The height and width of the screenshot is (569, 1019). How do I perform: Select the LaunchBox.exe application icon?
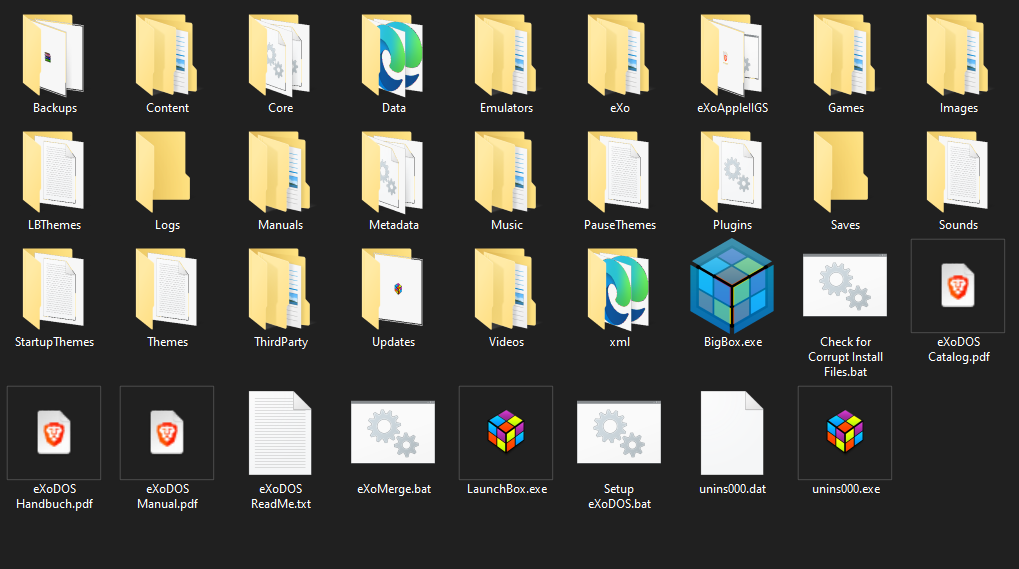point(506,432)
